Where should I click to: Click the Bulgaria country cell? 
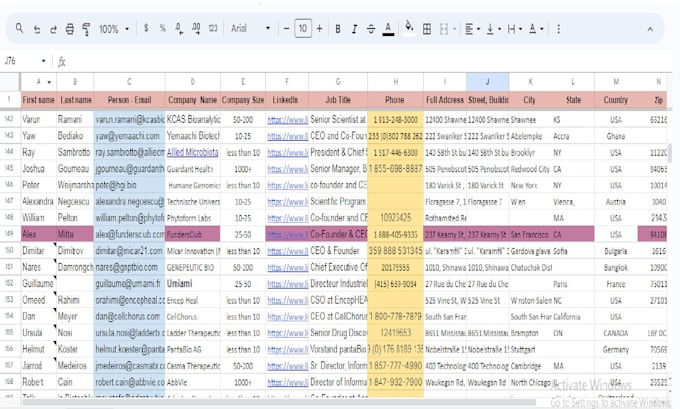point(616,251)
